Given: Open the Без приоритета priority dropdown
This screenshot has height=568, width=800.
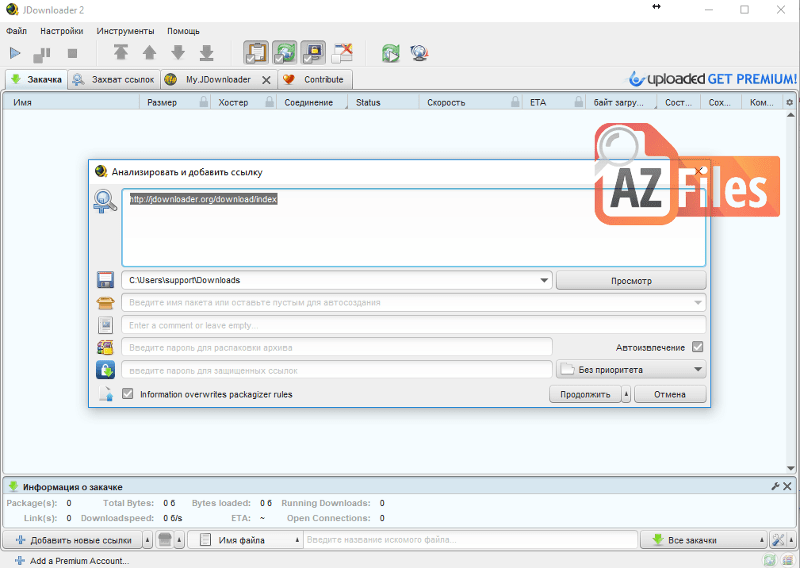Looking at the screenshot, I should pos(631,369).
